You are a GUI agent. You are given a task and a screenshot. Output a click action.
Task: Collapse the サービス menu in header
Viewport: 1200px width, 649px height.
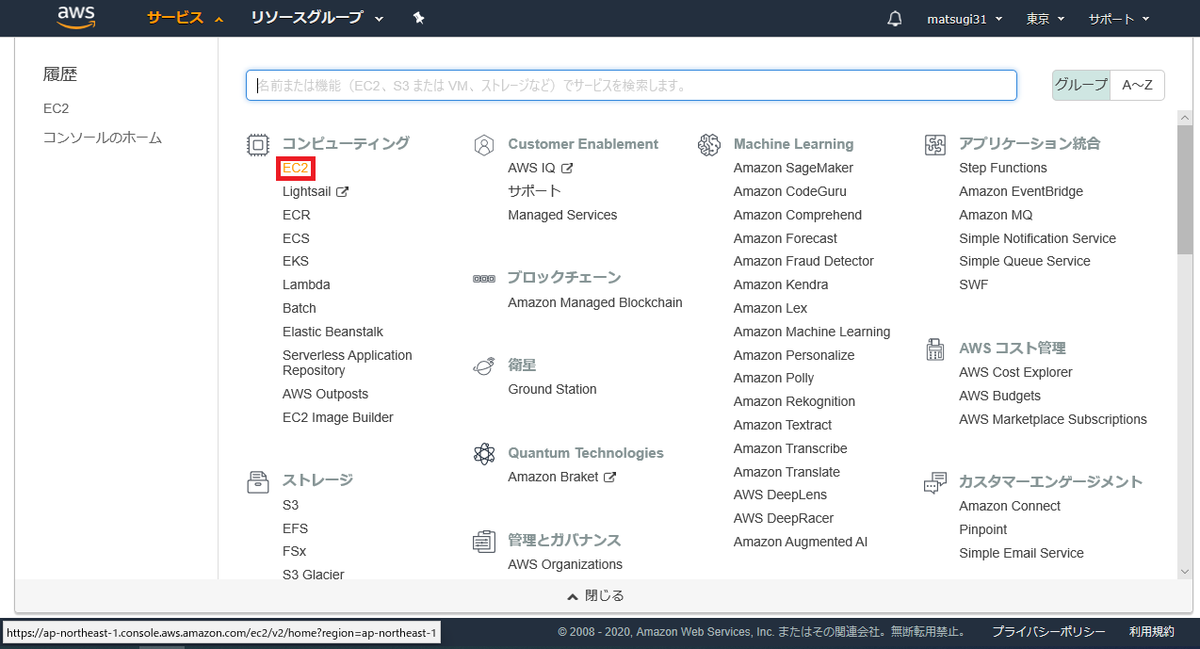click(x=185, y=18)
